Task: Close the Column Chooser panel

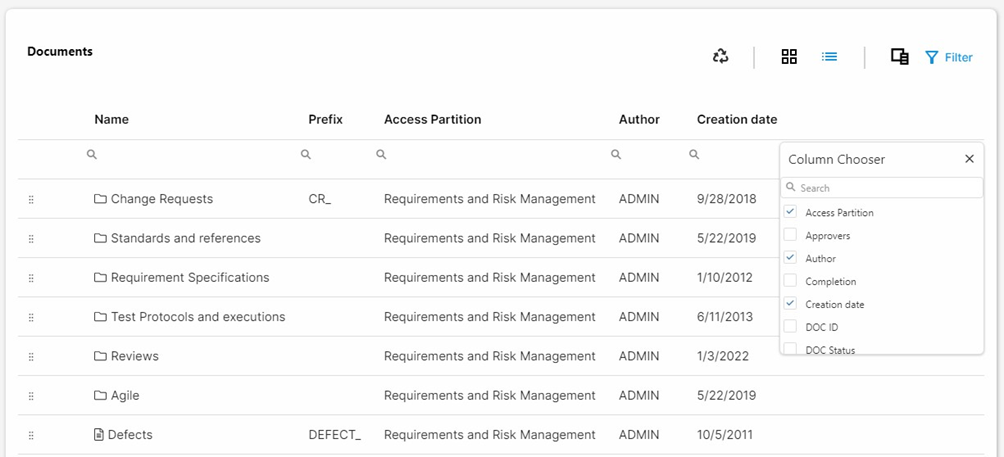Action: 969,159
